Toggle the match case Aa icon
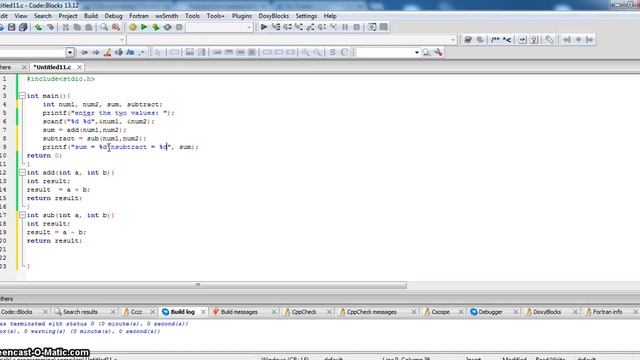 tap(130, 52)
